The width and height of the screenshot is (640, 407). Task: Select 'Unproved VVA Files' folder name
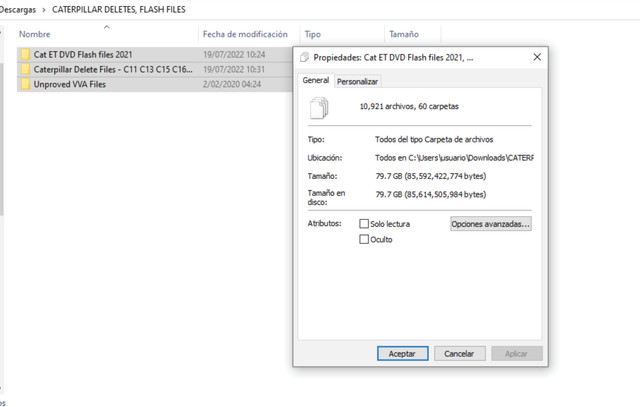[x=70, y=84]
